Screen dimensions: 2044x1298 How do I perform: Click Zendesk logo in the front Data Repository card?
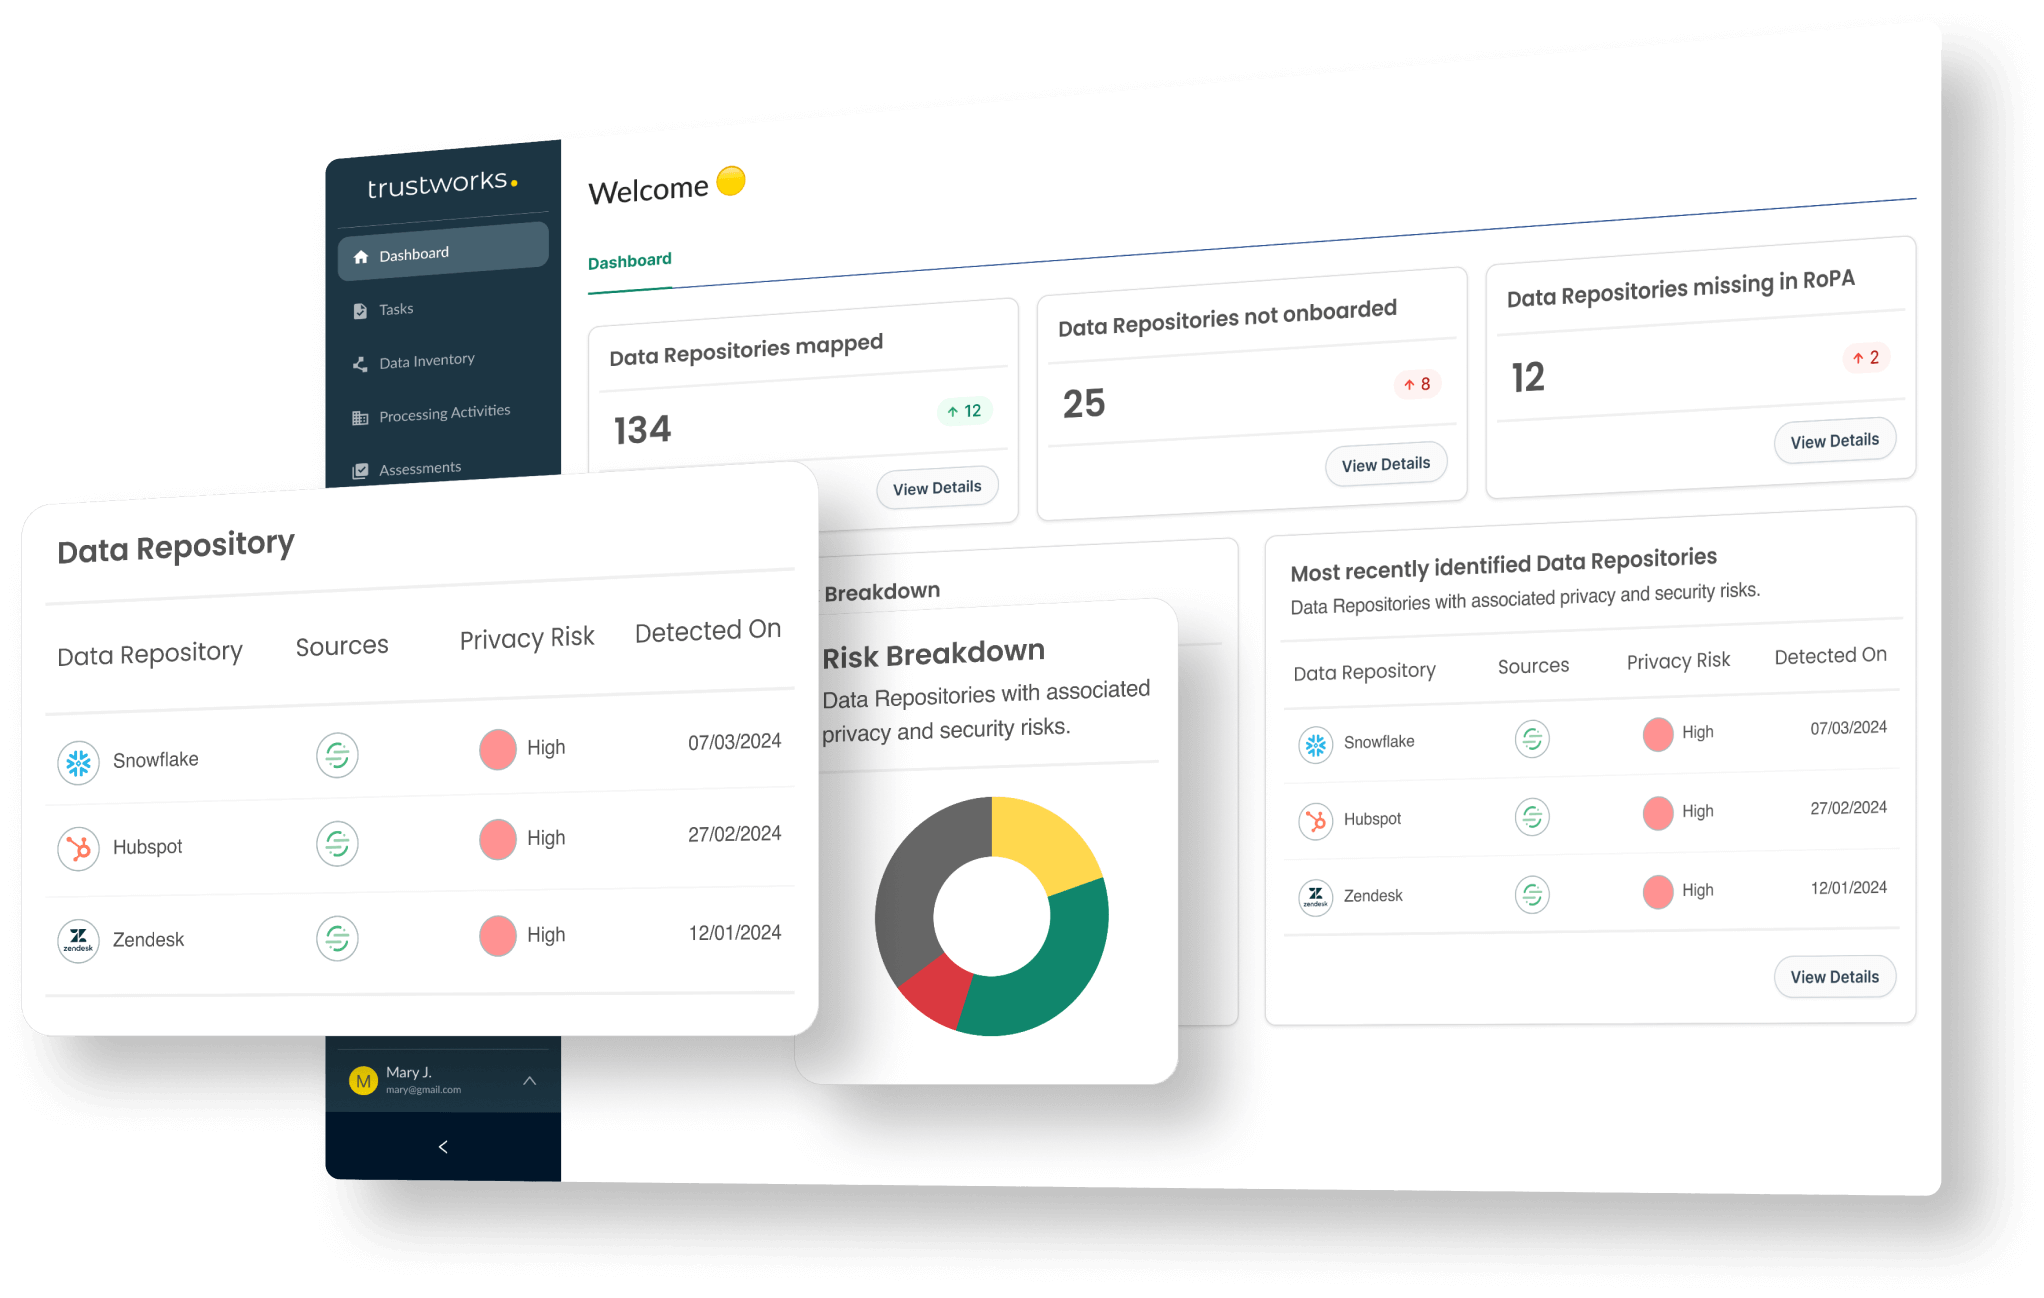tap(78, 941)
